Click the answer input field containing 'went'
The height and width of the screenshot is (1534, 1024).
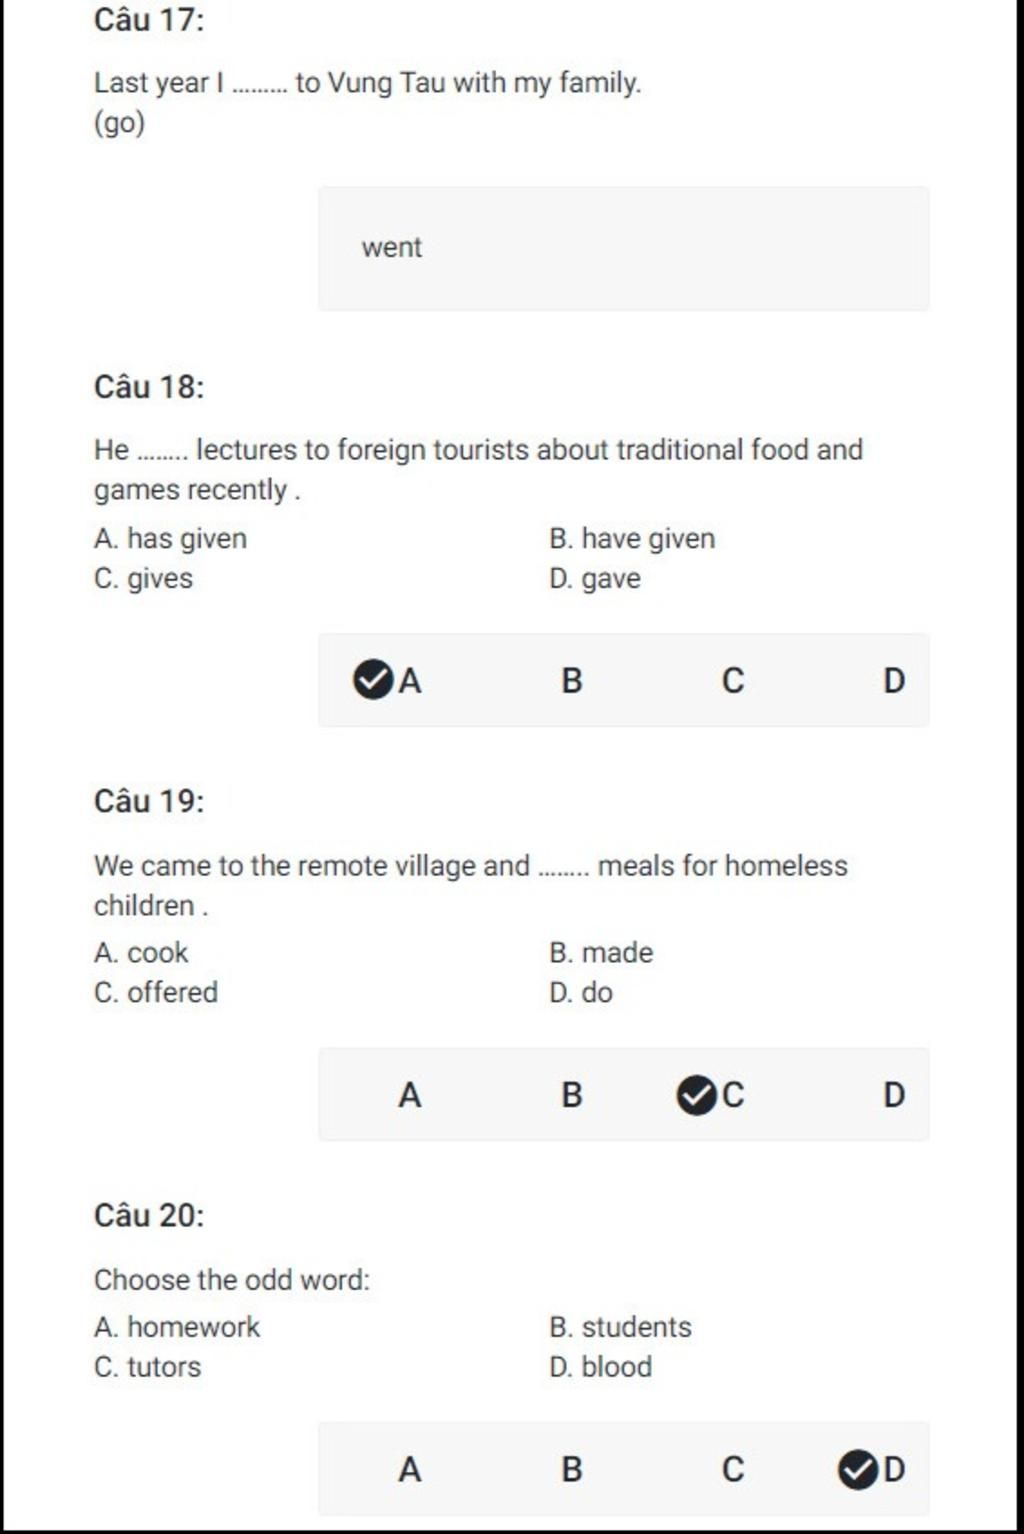click(x=623, y=248)
